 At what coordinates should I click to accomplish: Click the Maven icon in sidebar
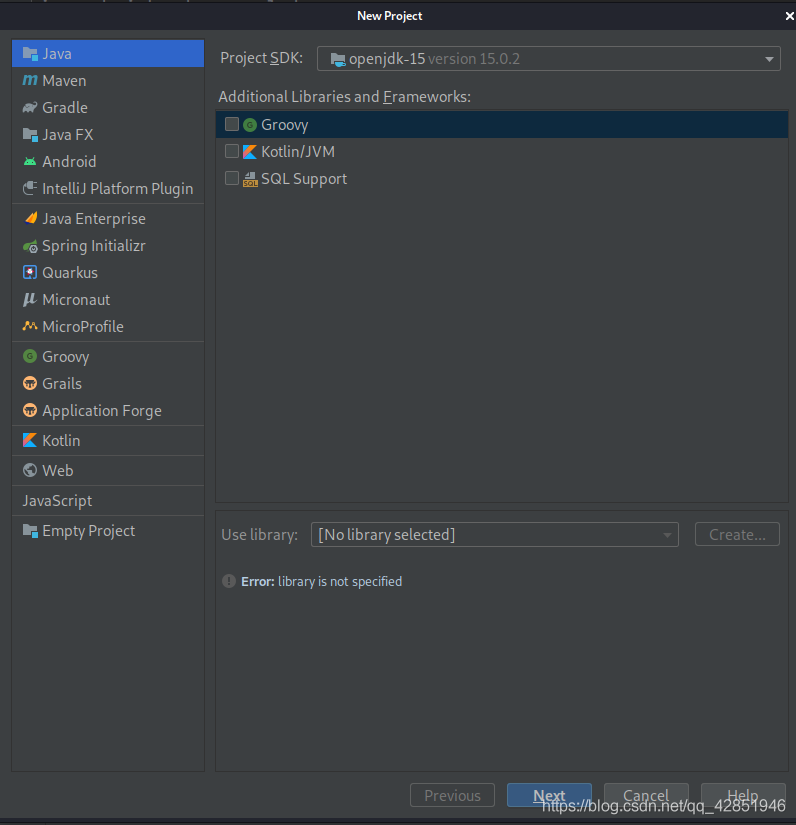(30, 81)
